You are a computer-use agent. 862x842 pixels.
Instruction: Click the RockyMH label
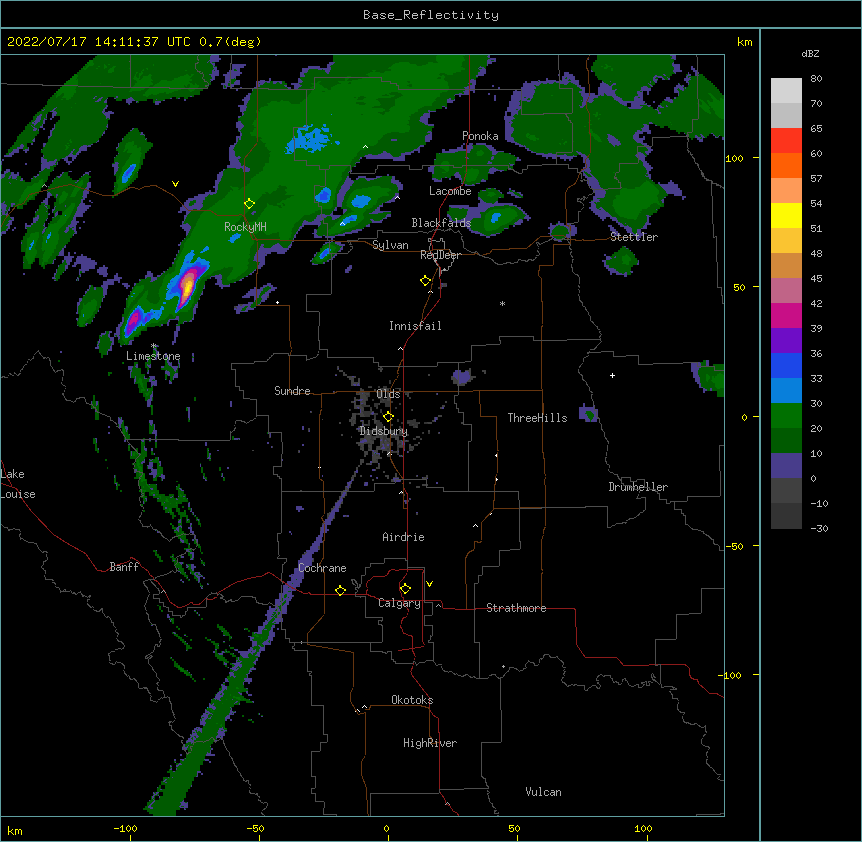point(245,226)
